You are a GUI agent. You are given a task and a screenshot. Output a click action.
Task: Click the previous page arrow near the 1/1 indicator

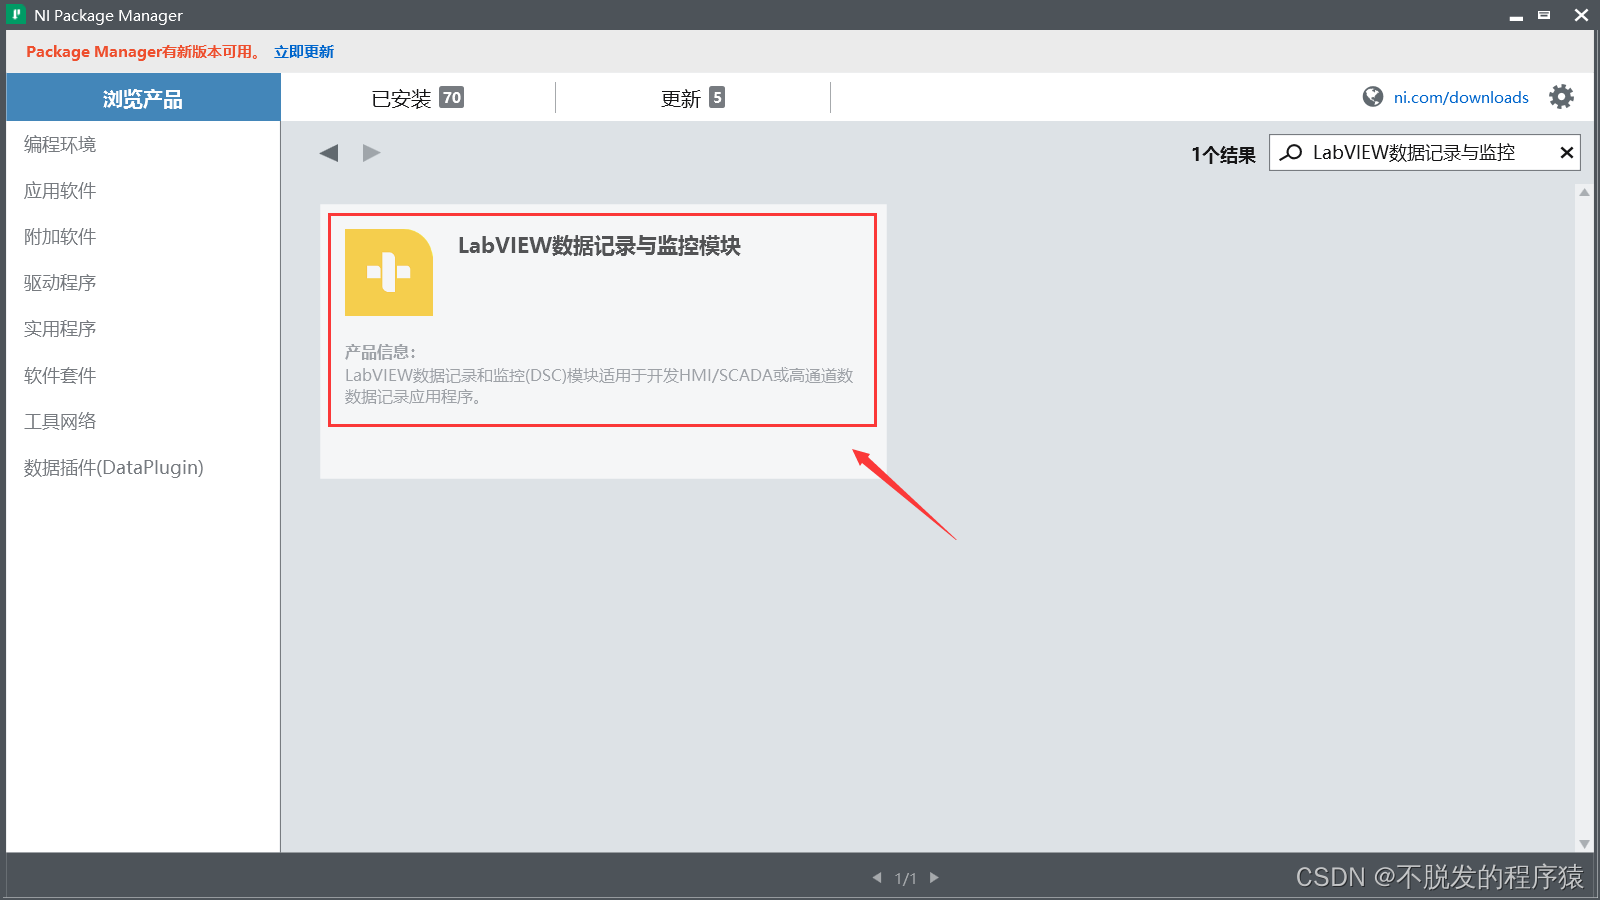click(x=877, y=877)
